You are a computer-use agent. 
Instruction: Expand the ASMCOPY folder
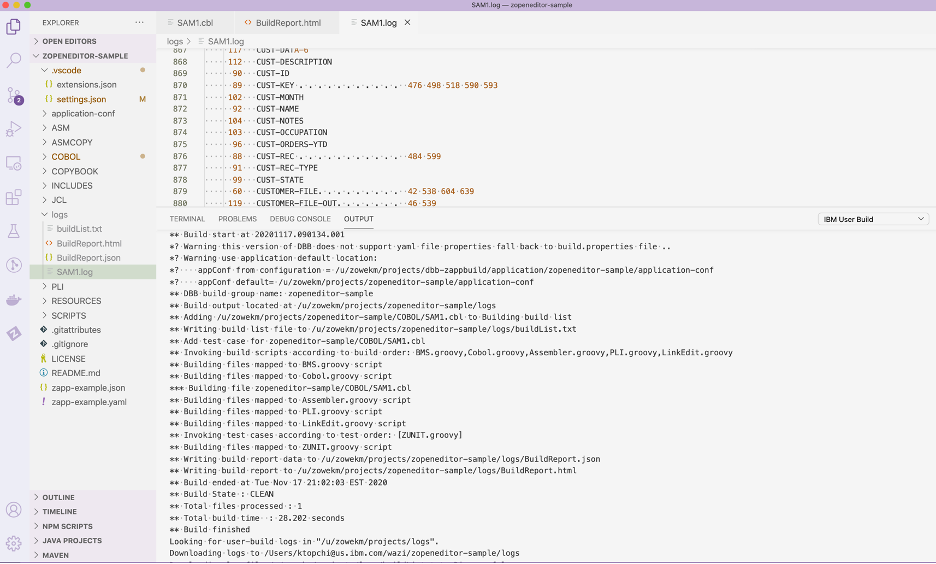click(x=93, y=142)
